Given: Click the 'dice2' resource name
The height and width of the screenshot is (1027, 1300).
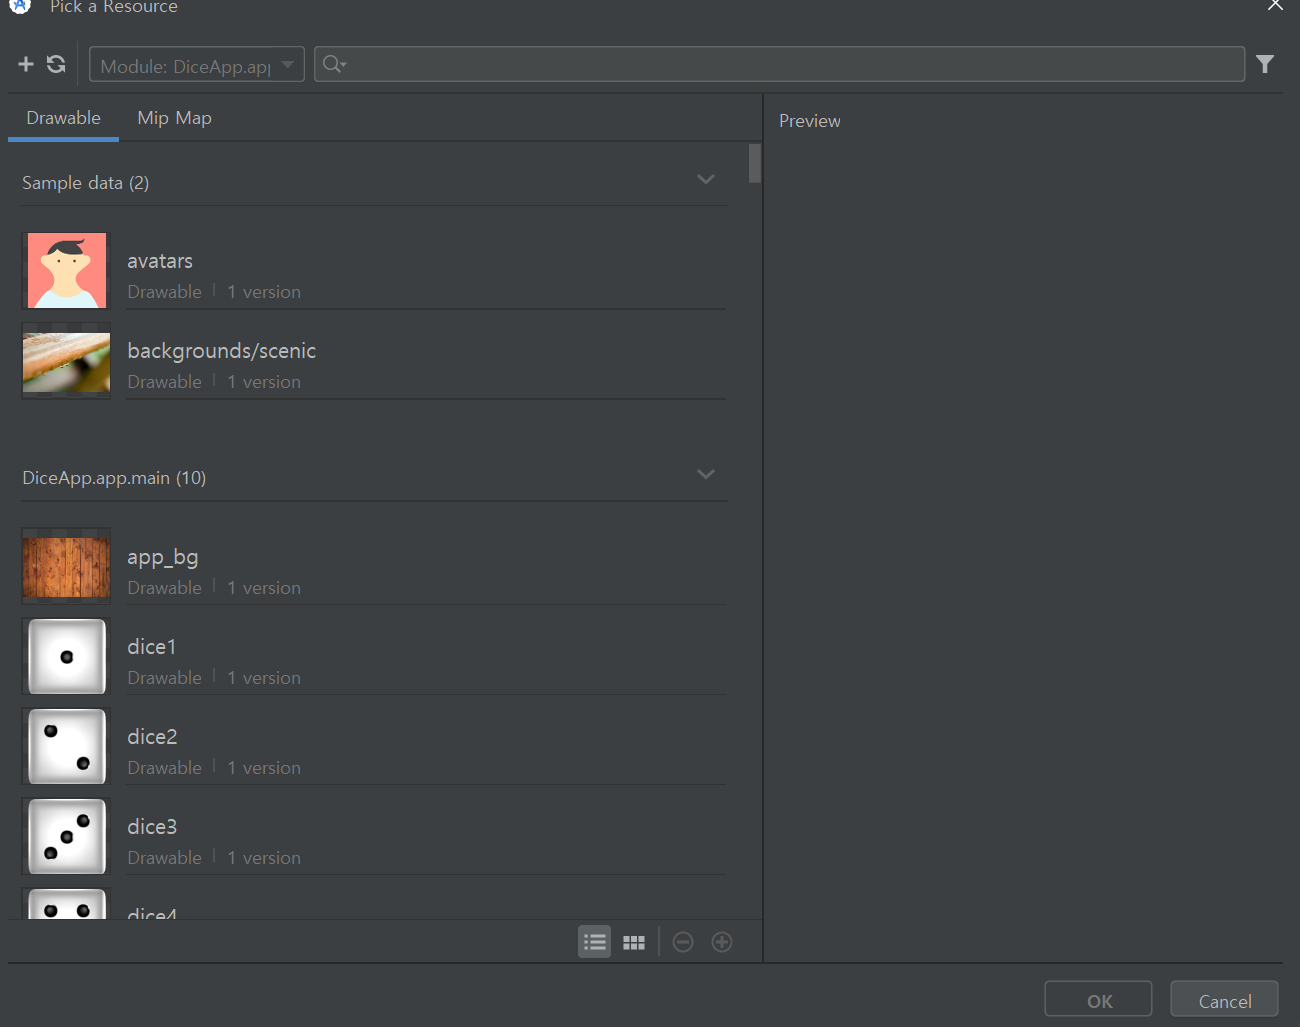Looking at the screenshot, I should click(x=152, y=737).
